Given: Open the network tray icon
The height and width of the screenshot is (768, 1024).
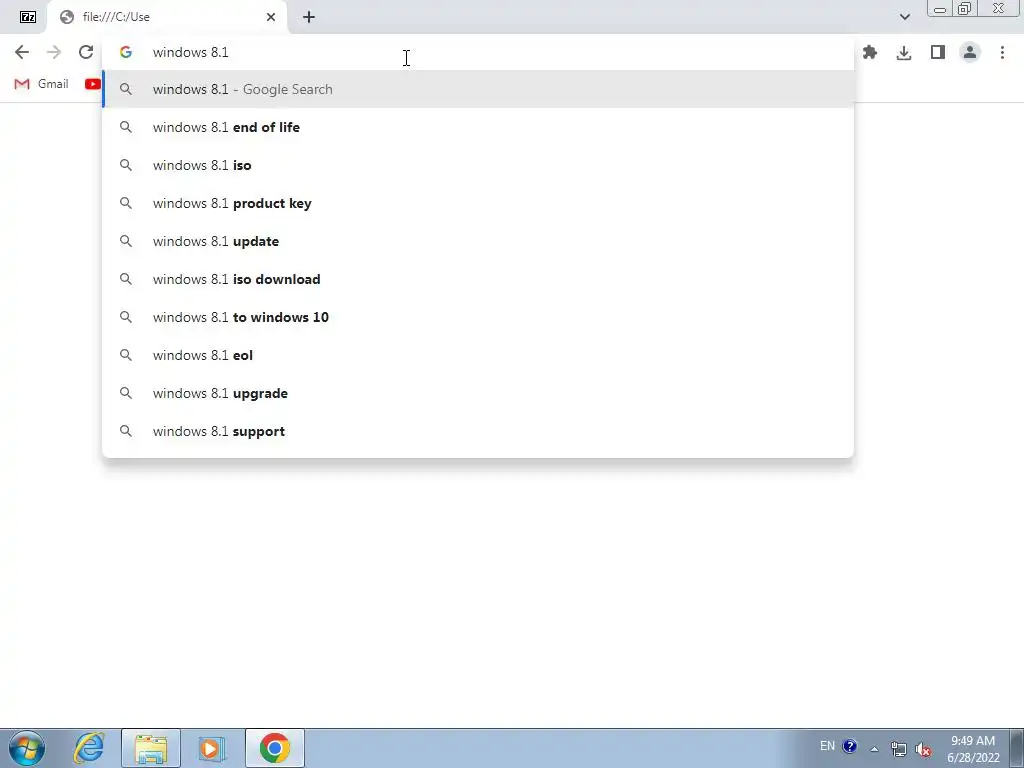Looking at the screenshot, I should pyautogui.click(x=899, y=749).
